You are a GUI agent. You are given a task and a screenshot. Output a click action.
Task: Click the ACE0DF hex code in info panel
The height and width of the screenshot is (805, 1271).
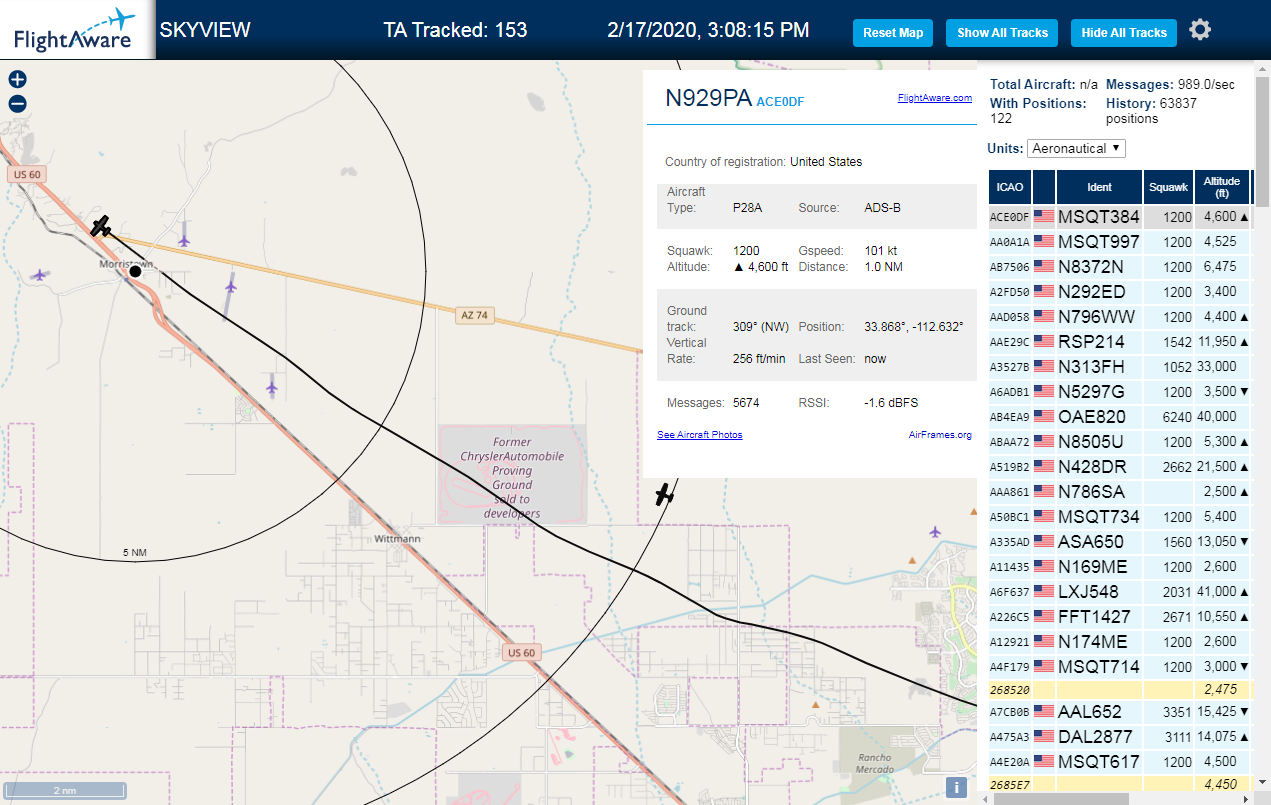tap(780, 101)
